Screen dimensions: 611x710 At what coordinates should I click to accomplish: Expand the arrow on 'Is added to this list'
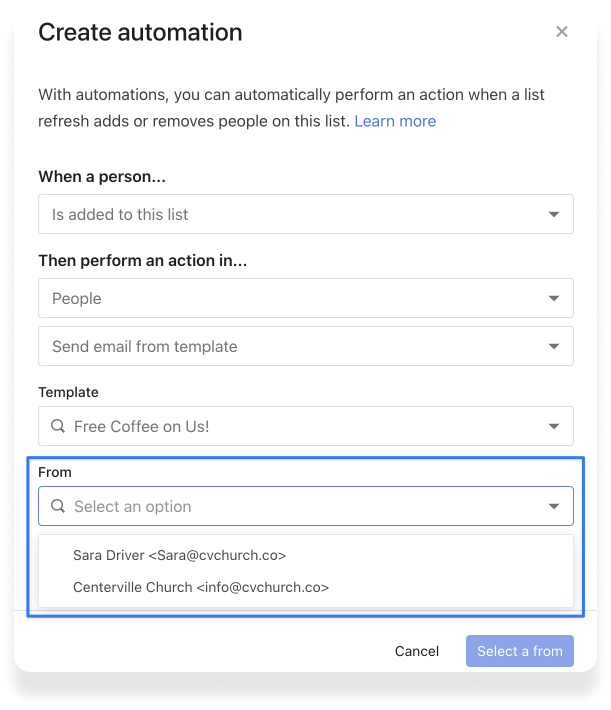(554, 214)
